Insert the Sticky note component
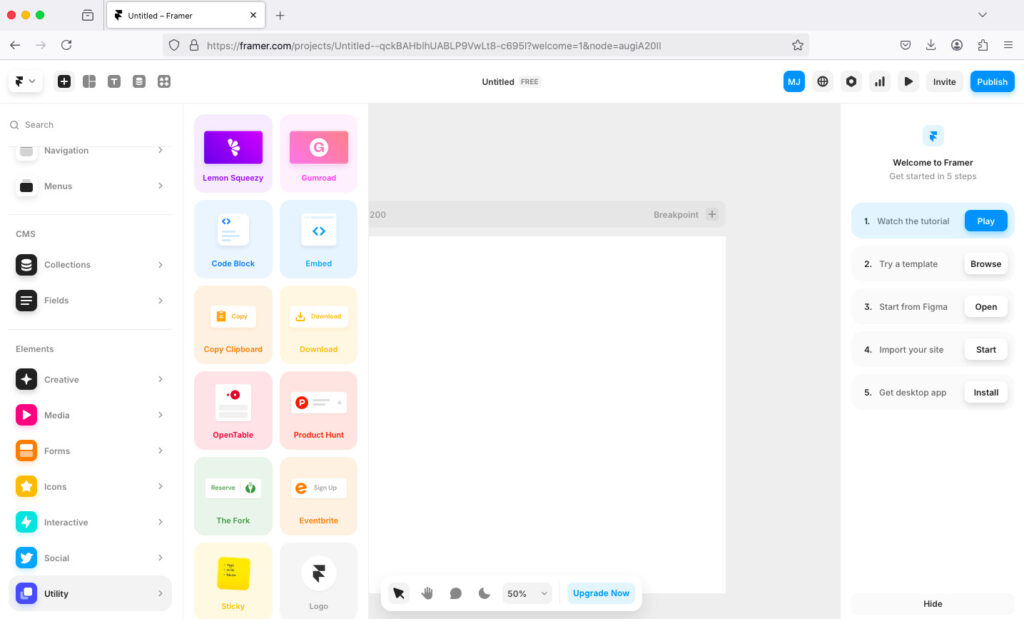The image size is (1024, 619). click(x=233, y=580)
